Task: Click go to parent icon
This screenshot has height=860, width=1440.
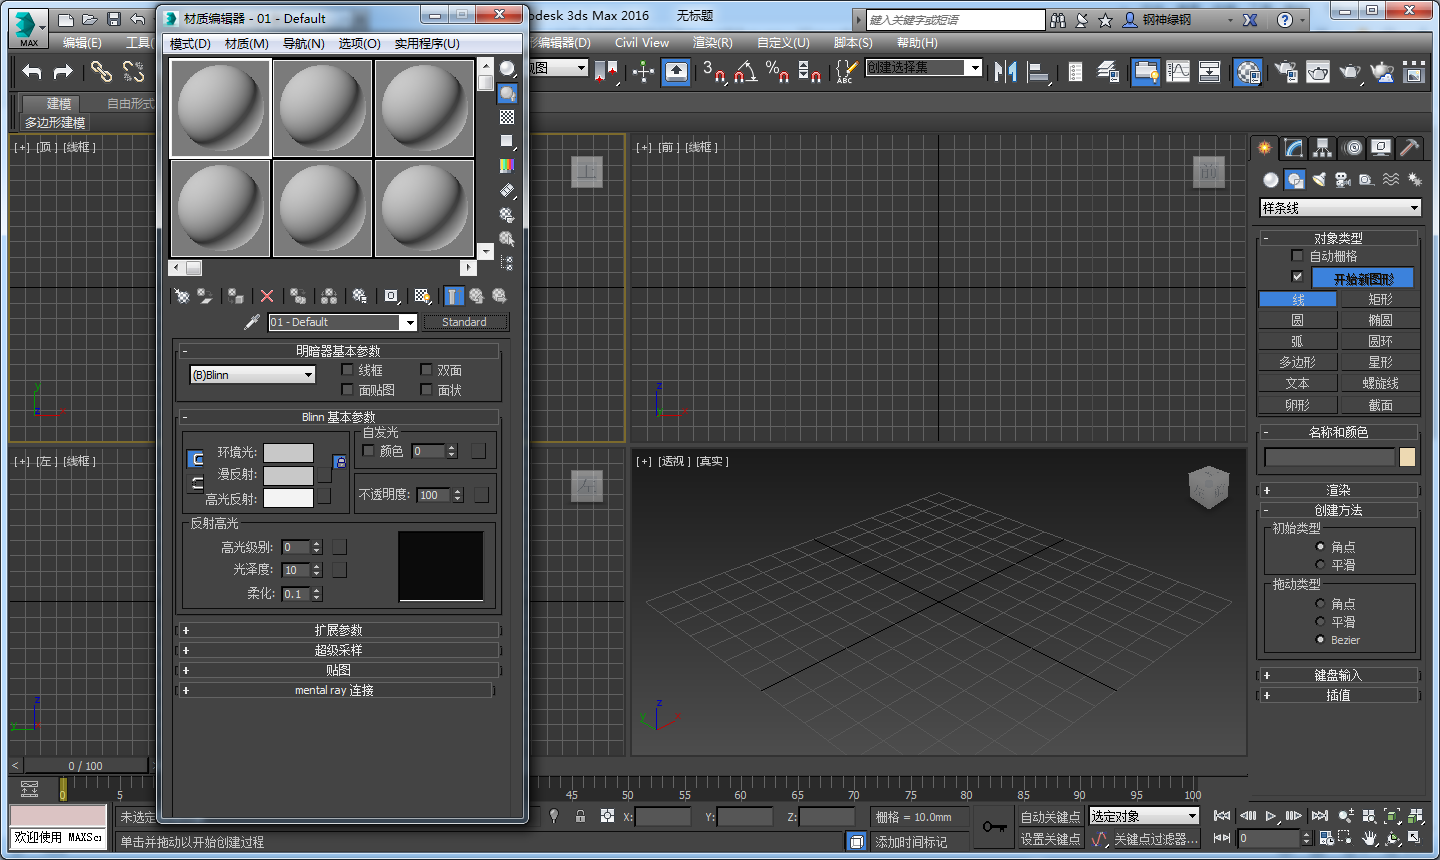Action: pos(477,296)
